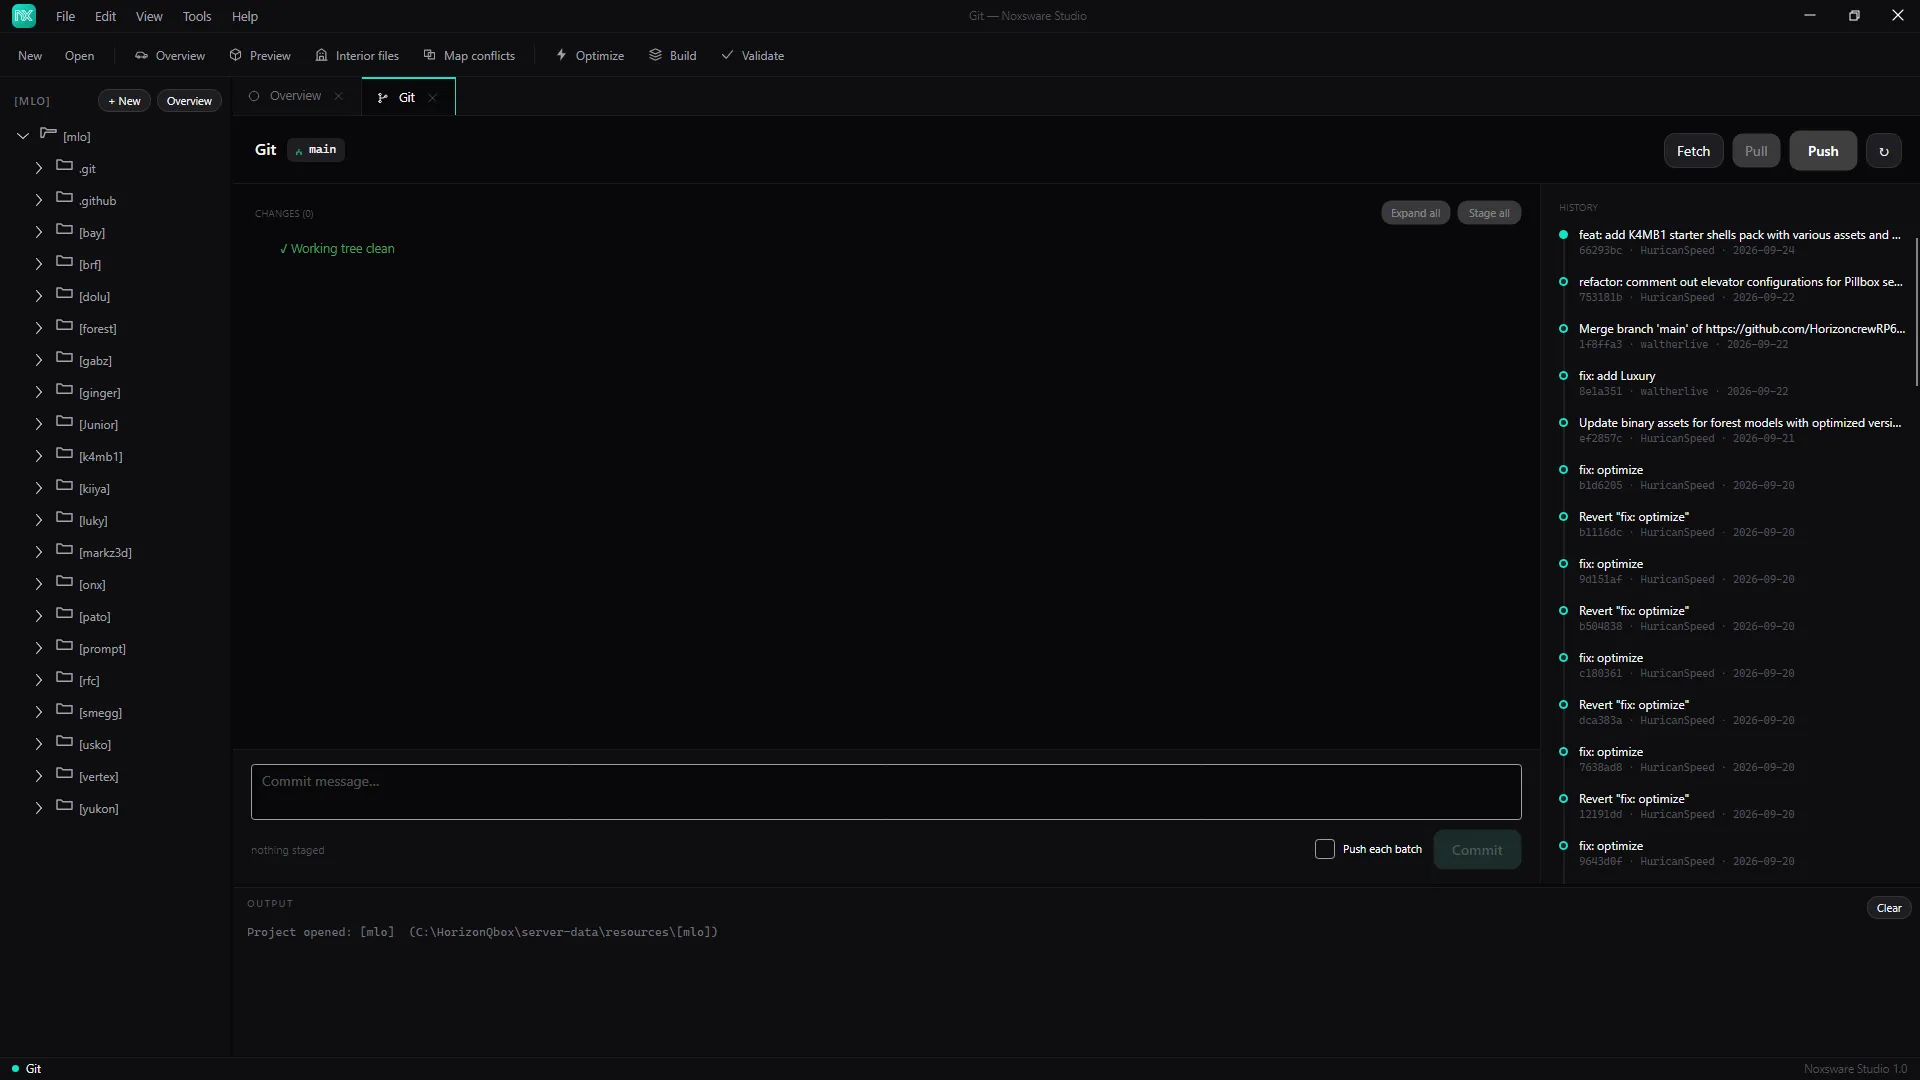The image size is (1920, 1080).
Task: Select the [smegg] folder row
Action: 115,712
